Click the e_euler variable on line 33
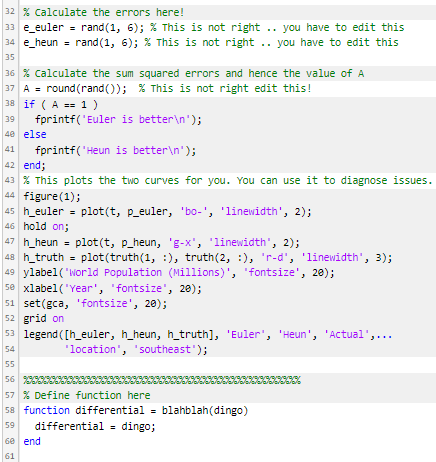The image size is (436, 462). coord(43,27)
